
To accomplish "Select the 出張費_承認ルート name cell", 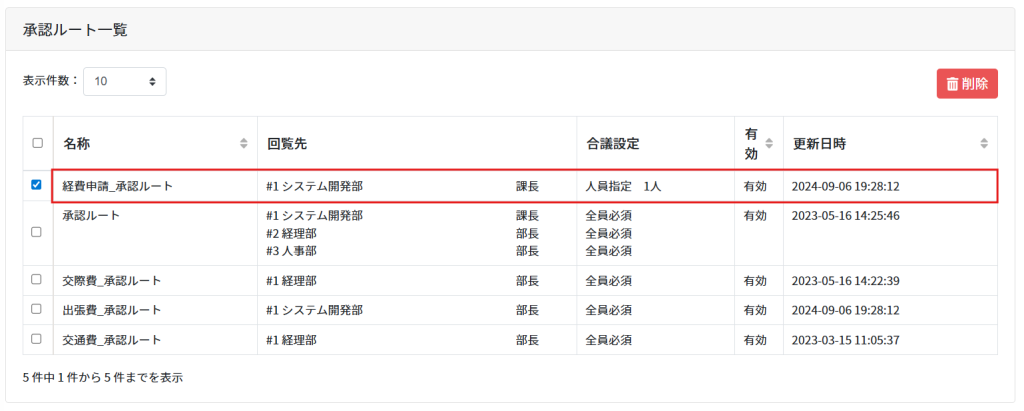I will [x=112, y=310].
